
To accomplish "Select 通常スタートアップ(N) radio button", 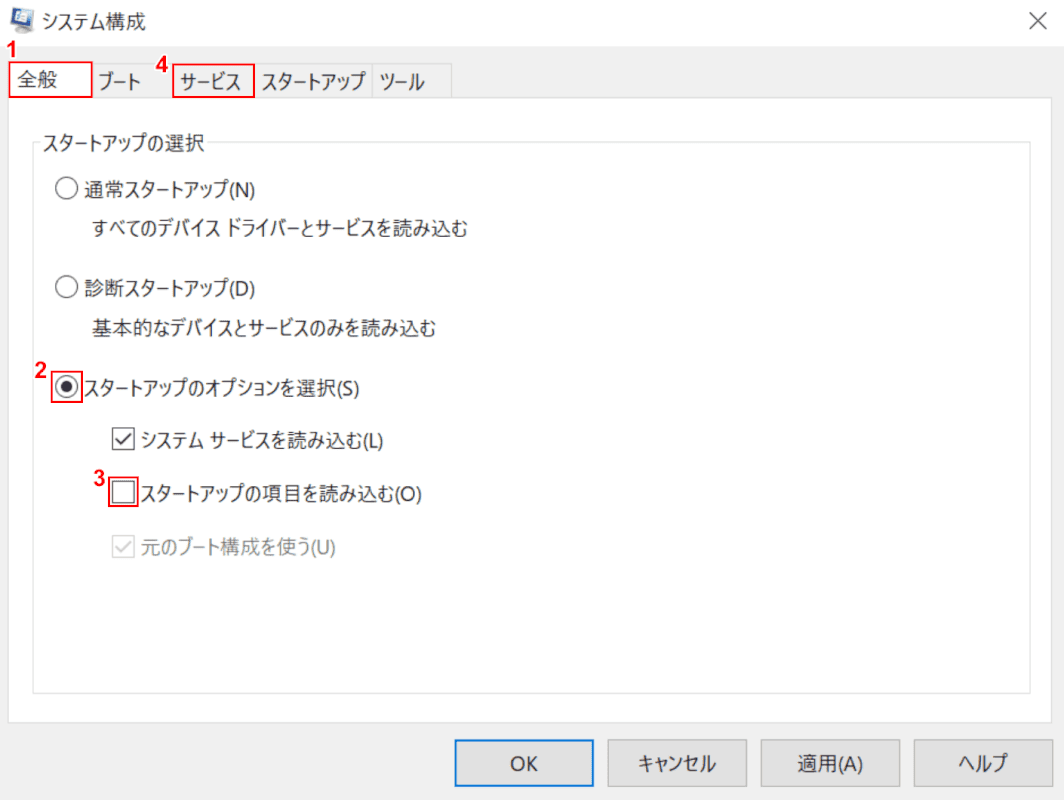I will click(x=66, y=188).
